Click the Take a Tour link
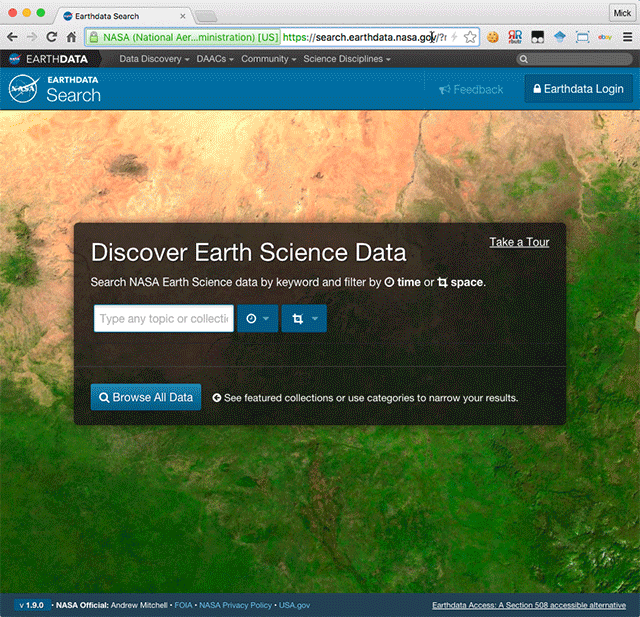The width and height of the screenshot is (640, 617). 519,242
